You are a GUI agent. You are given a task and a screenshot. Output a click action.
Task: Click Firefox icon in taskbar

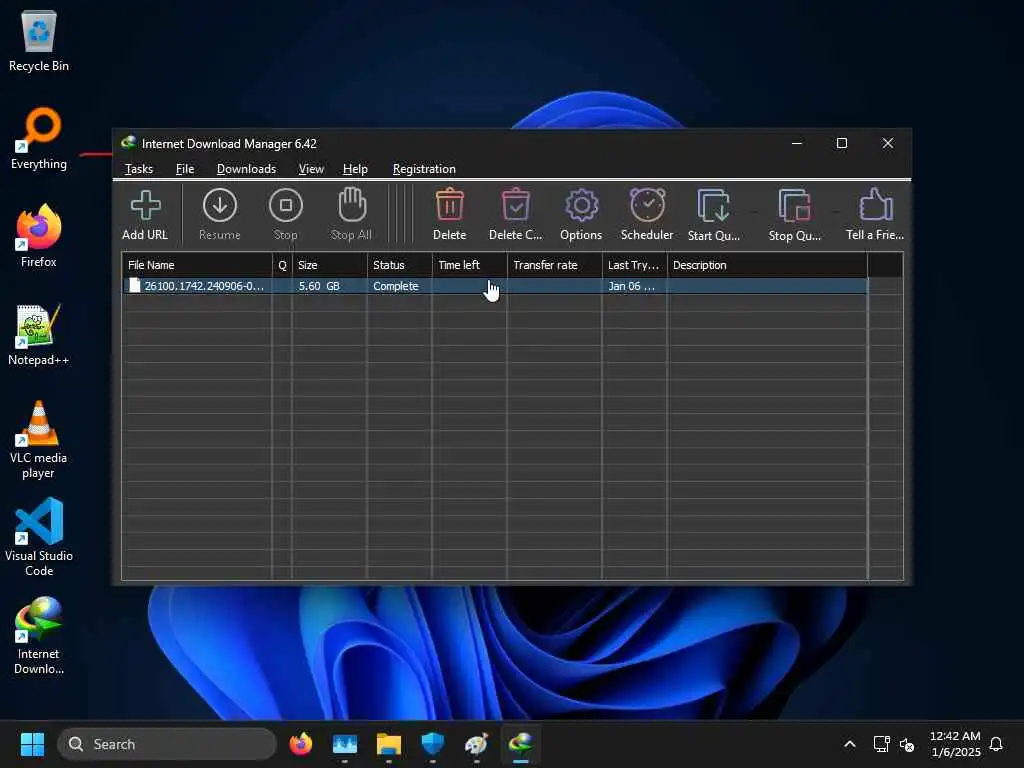point(301,744)
